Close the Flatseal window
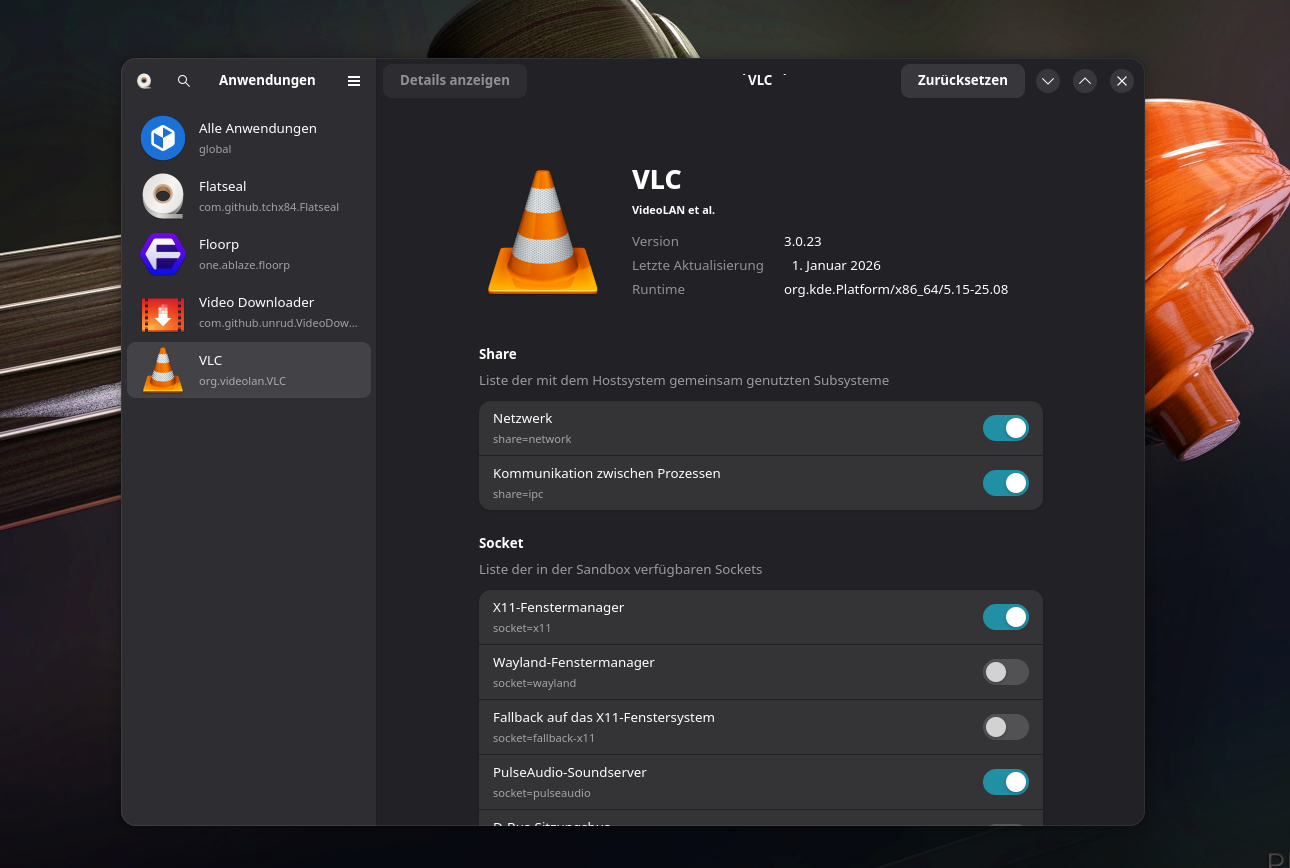This screenshot has height=868, width=1290. [x=1122, y=81]
